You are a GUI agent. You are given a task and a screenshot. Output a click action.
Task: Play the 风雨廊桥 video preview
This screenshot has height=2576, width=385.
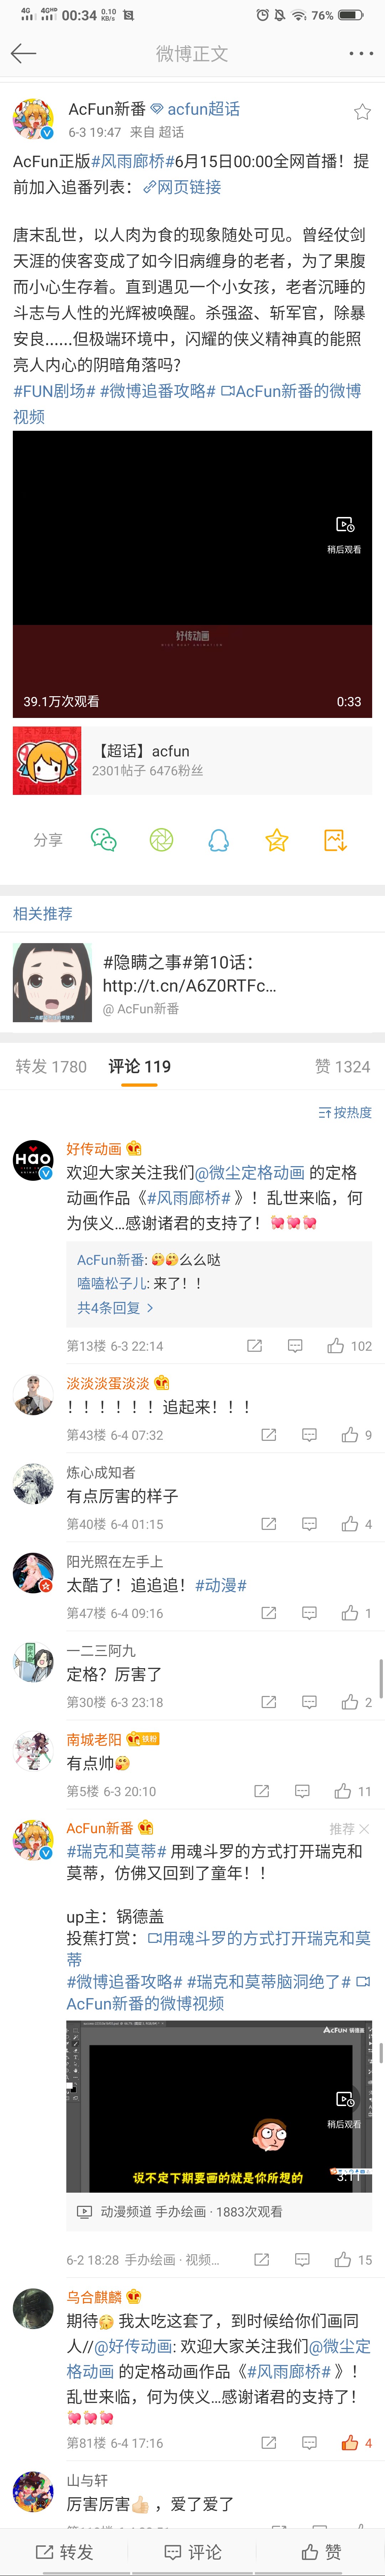point(192,574)
